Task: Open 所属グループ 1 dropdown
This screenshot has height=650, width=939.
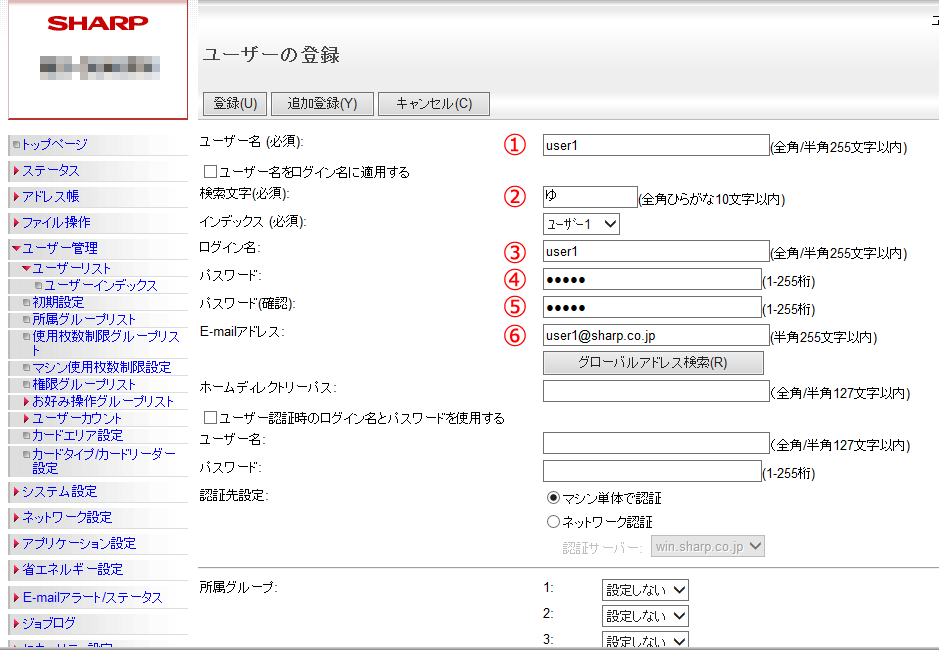Action: coord(645,590)
